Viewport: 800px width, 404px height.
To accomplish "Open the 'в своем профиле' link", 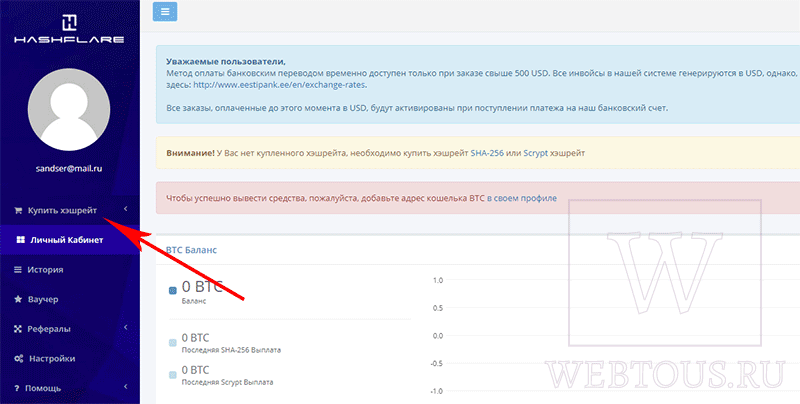I will 521,198.
